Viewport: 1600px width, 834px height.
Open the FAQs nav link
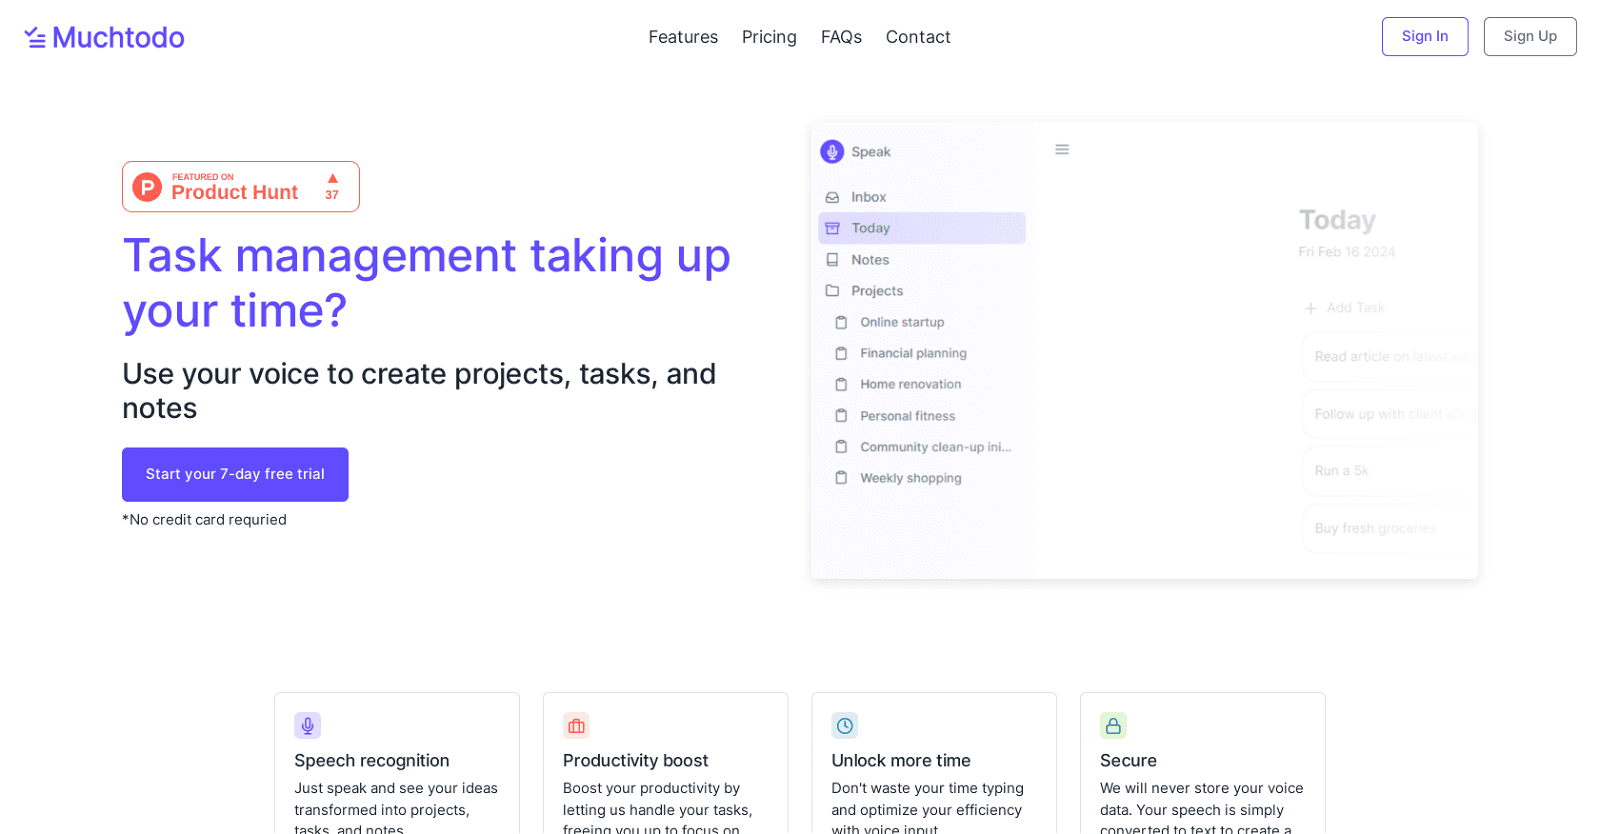(841, 37)
